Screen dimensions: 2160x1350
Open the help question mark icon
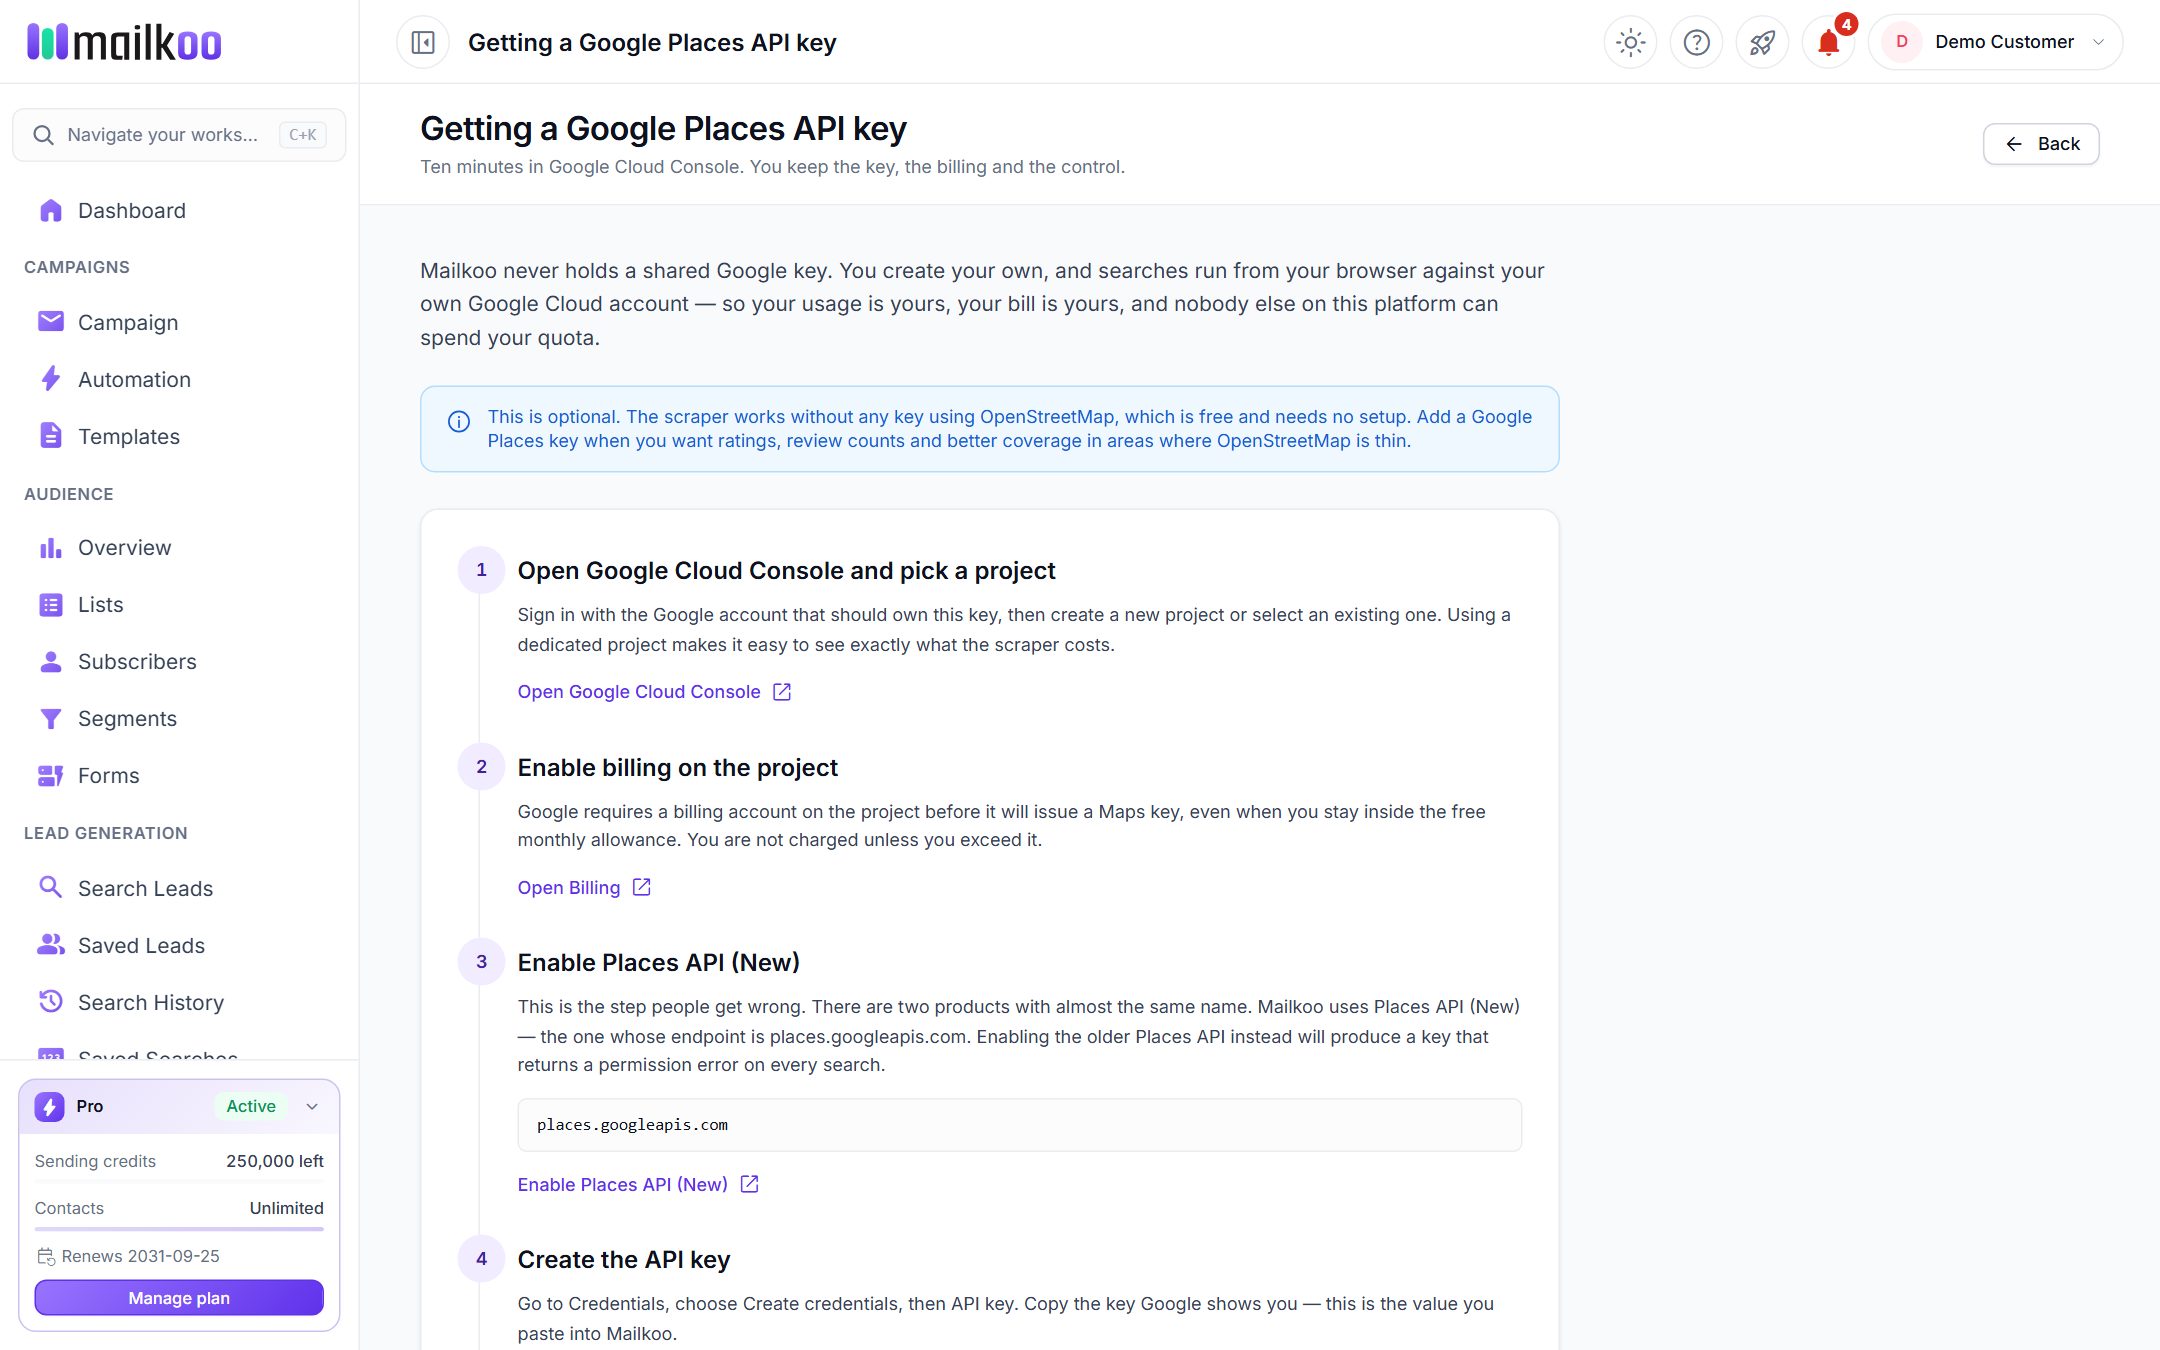(1697, 42)
